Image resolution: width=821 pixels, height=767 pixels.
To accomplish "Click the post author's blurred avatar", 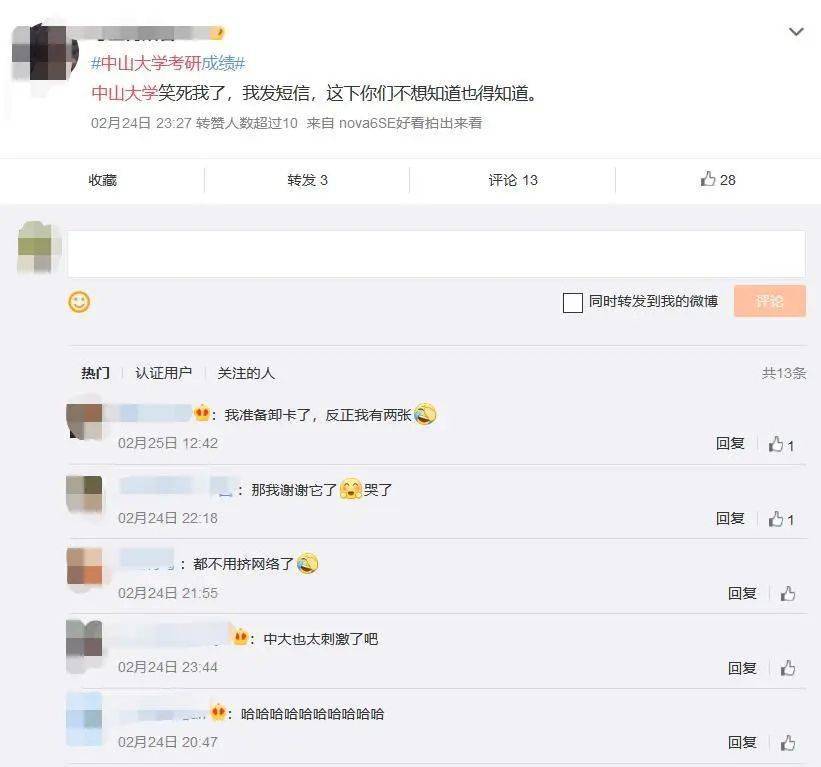I will click(45, 52).
